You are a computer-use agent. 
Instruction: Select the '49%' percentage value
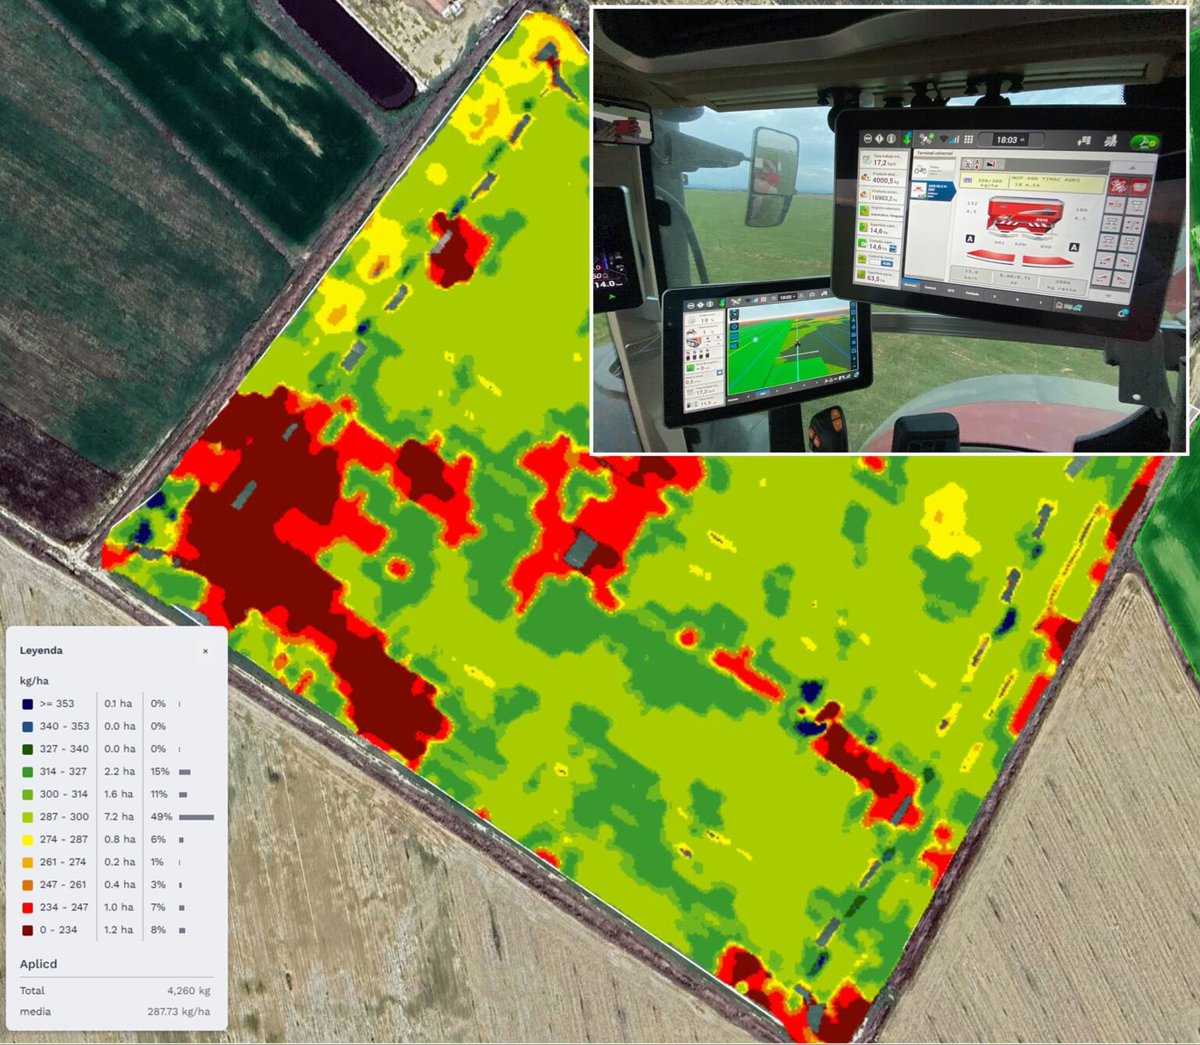(162, 817)
